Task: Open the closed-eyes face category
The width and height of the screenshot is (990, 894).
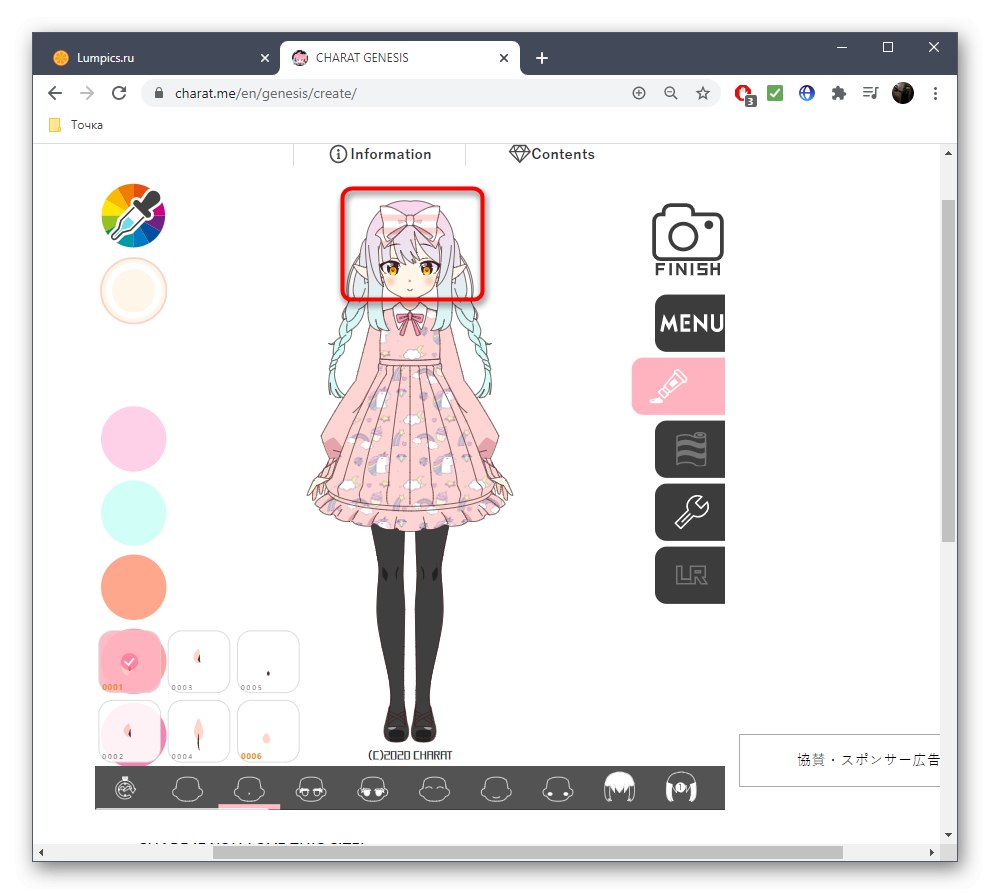Action: click(x=434, y=788)
